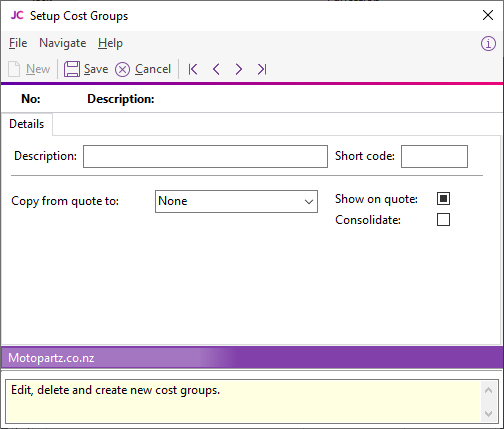Open the Navigate menu
The height and width of the screenshot is (429, 504).
[x=63, y=43]
